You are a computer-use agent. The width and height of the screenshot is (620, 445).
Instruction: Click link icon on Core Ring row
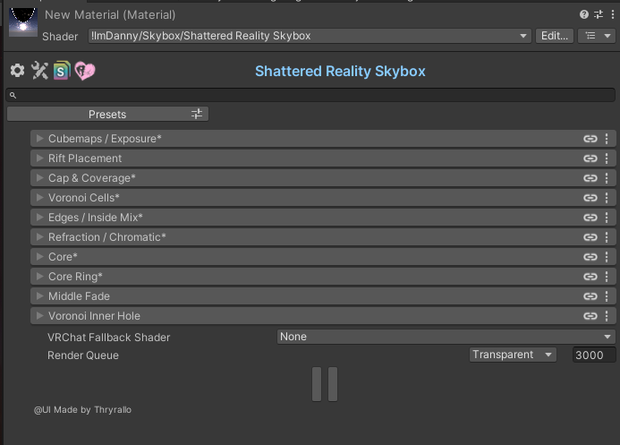(x=590, y=276)
